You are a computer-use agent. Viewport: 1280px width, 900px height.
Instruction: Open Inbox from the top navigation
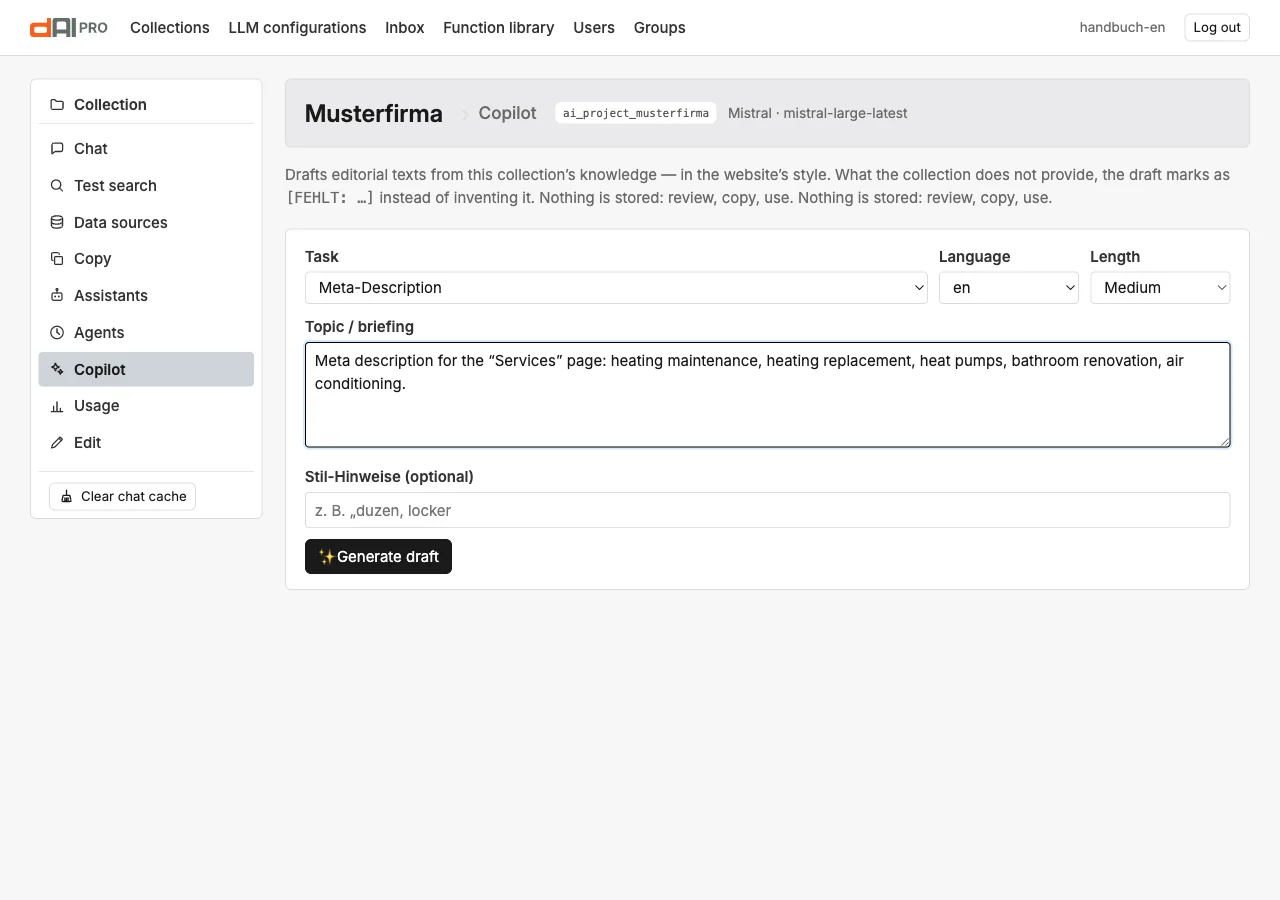click(x=405, y=28)
